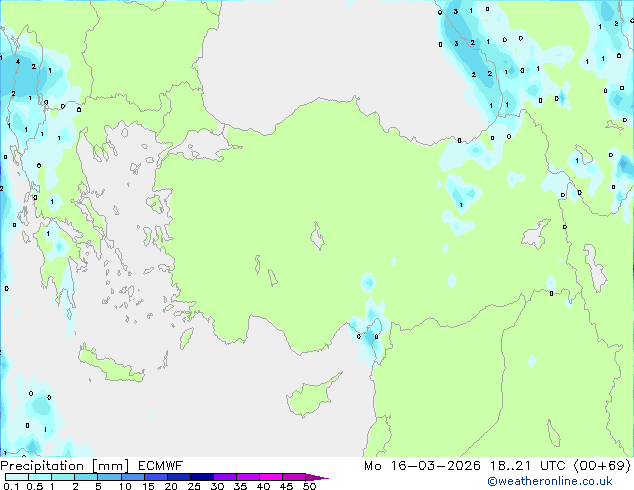Image resolution: width=634 pixels, height=490 pixels.
Task: Select the 10–15 mm legend swatch
Action: point(132,477)
